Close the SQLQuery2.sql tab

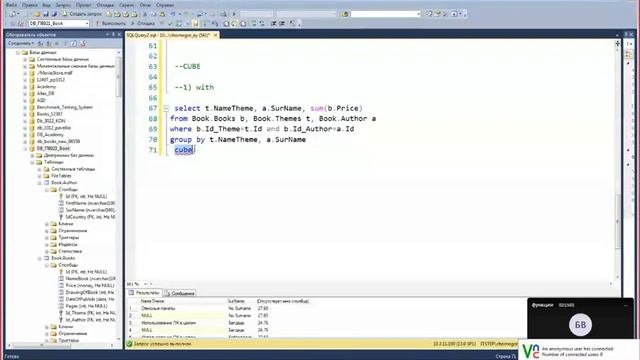point(216,35)
